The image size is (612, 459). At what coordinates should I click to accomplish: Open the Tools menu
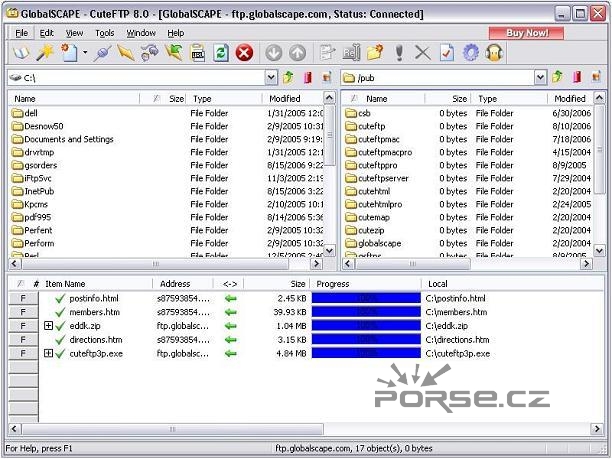tap(105, 33)
